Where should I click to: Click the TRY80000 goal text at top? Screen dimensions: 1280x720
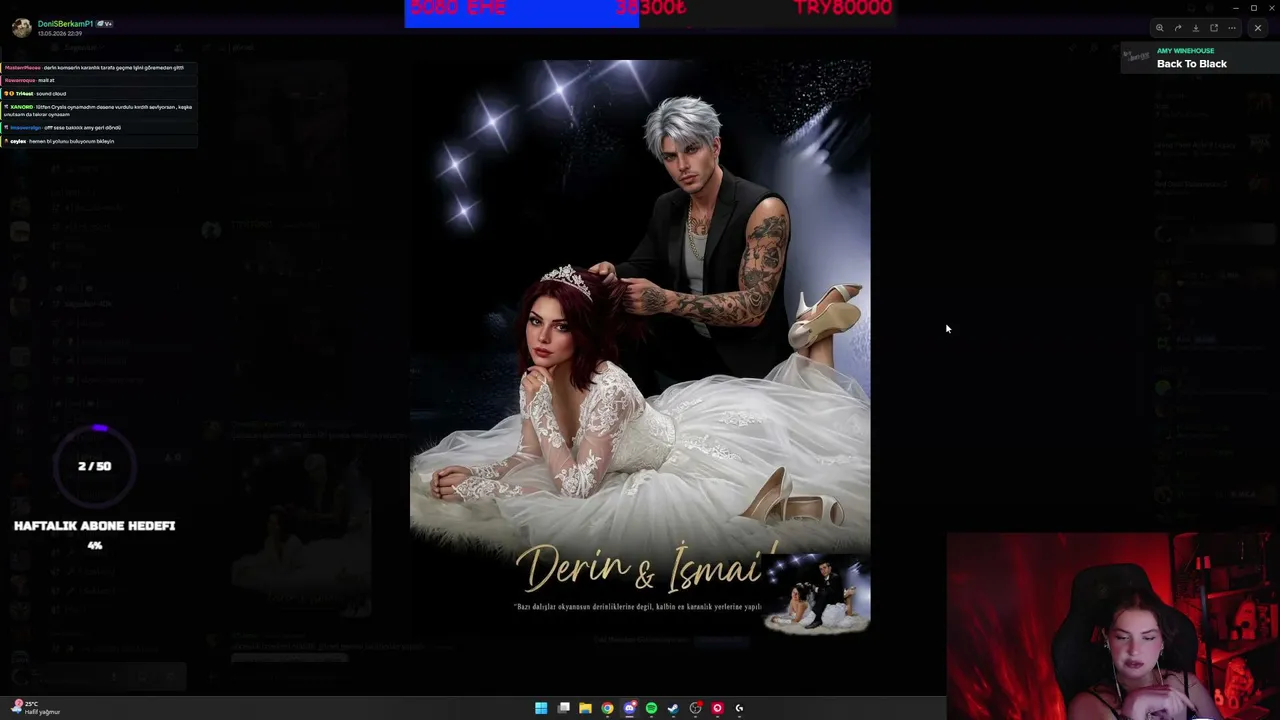pyautogui.click(x=842, y=8)
